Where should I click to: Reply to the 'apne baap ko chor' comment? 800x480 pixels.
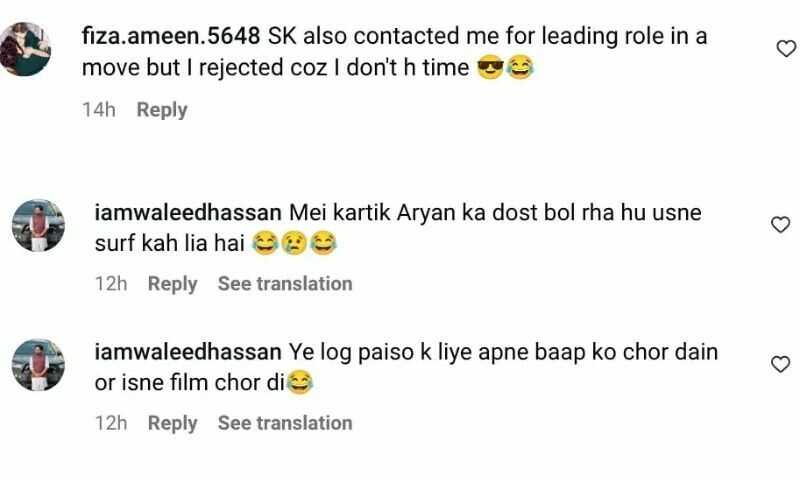coord(172,423)
